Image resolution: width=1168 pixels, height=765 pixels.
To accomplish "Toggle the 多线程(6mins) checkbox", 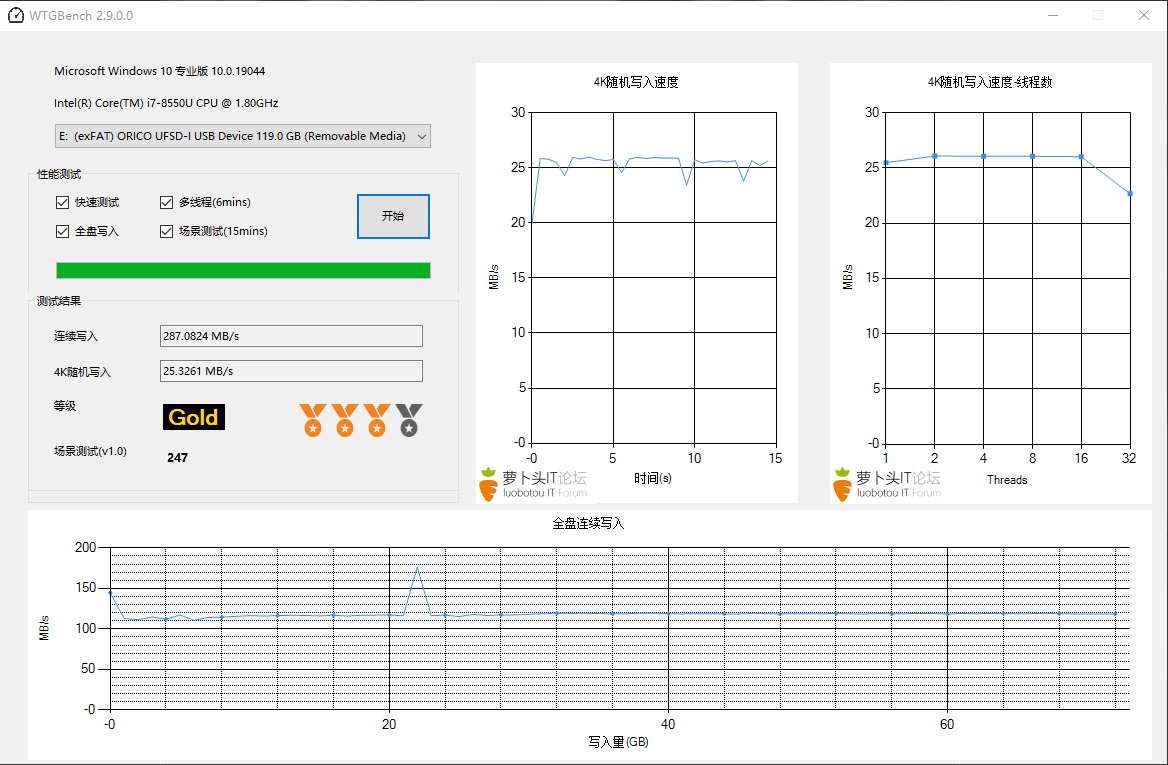I will pos(167,203).
